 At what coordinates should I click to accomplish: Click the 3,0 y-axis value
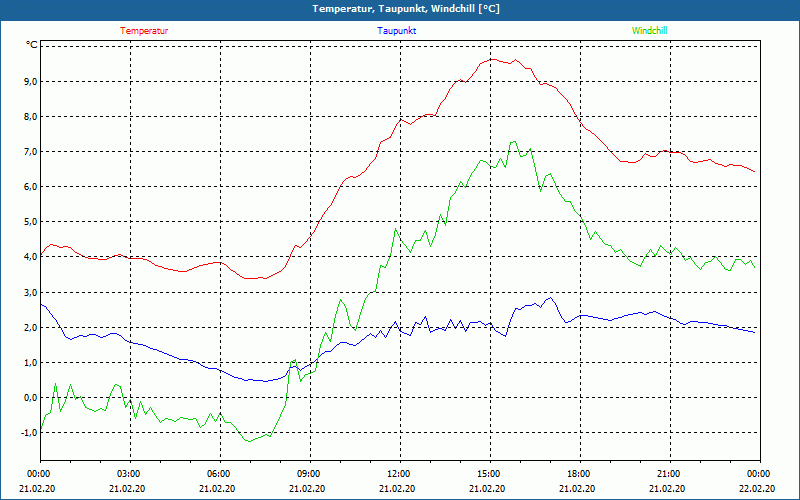click(31, 292)
